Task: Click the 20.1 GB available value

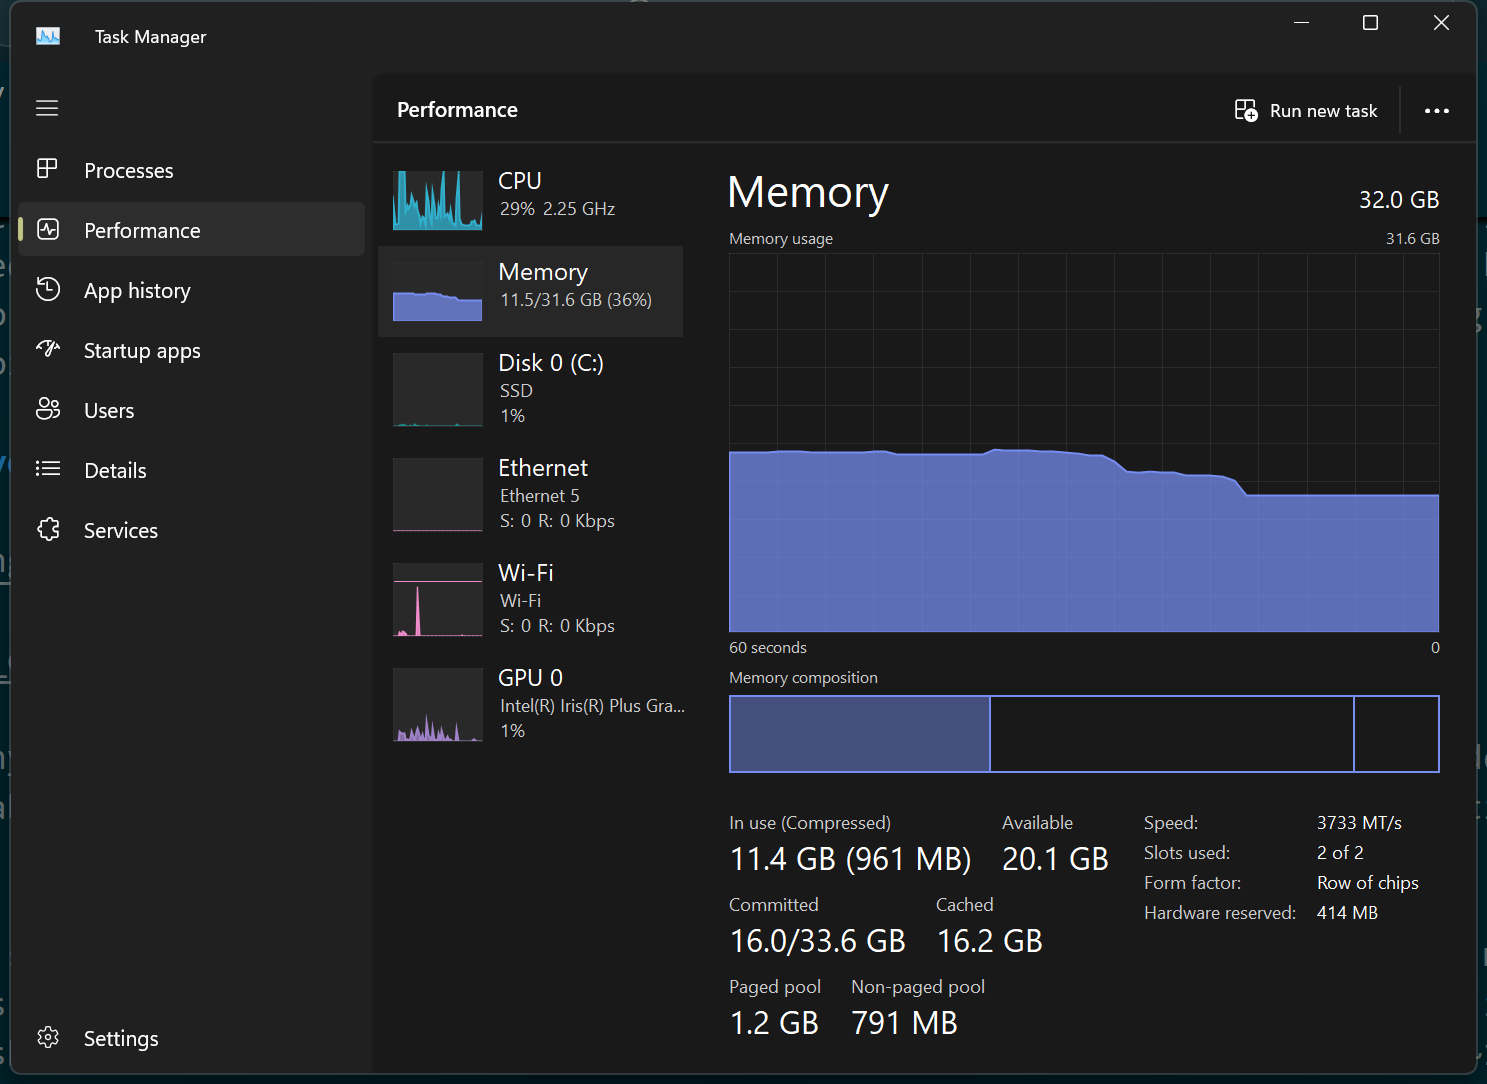Action: point(1055,859)
